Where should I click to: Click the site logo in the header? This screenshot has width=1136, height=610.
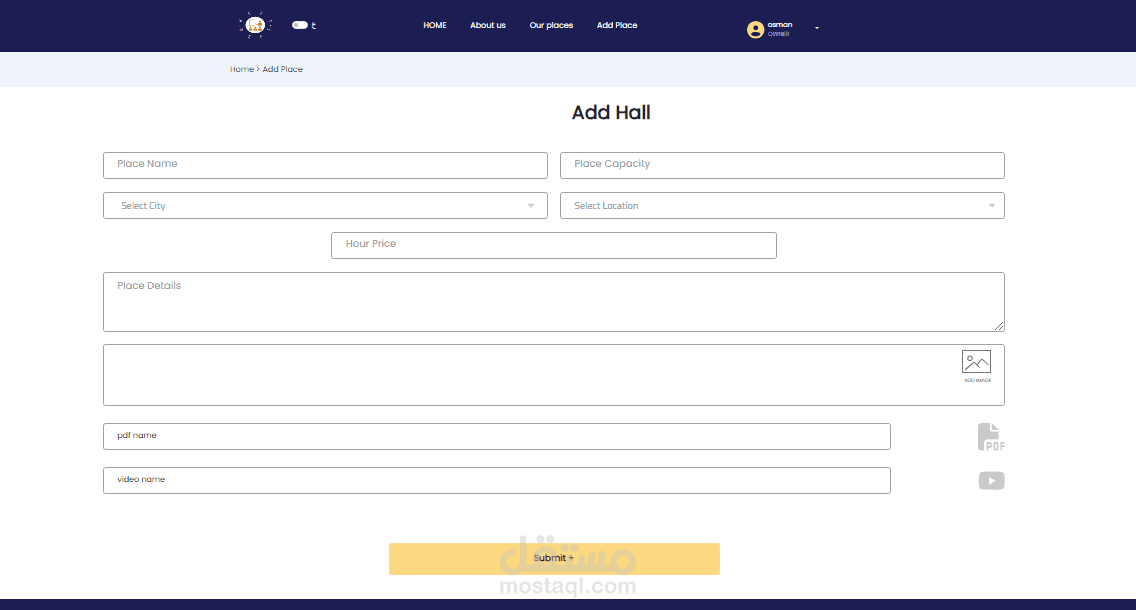[255, 25]
